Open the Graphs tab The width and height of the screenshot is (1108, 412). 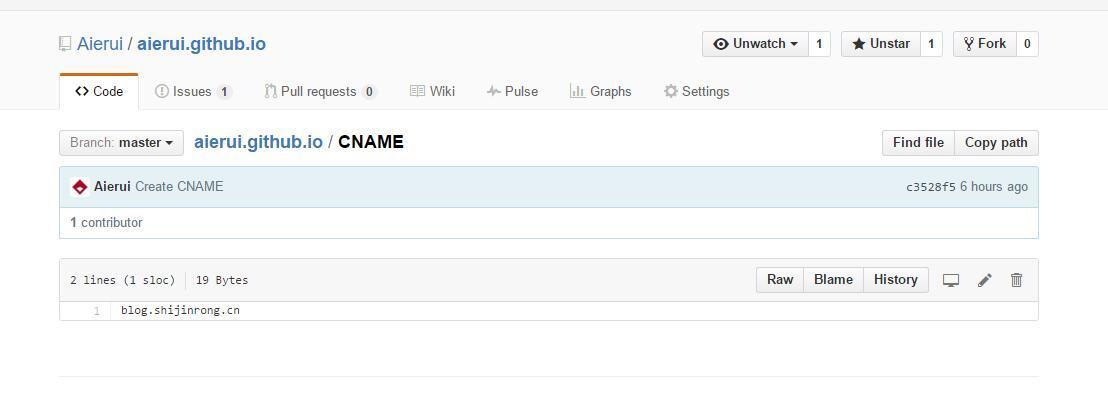[600, 91]
